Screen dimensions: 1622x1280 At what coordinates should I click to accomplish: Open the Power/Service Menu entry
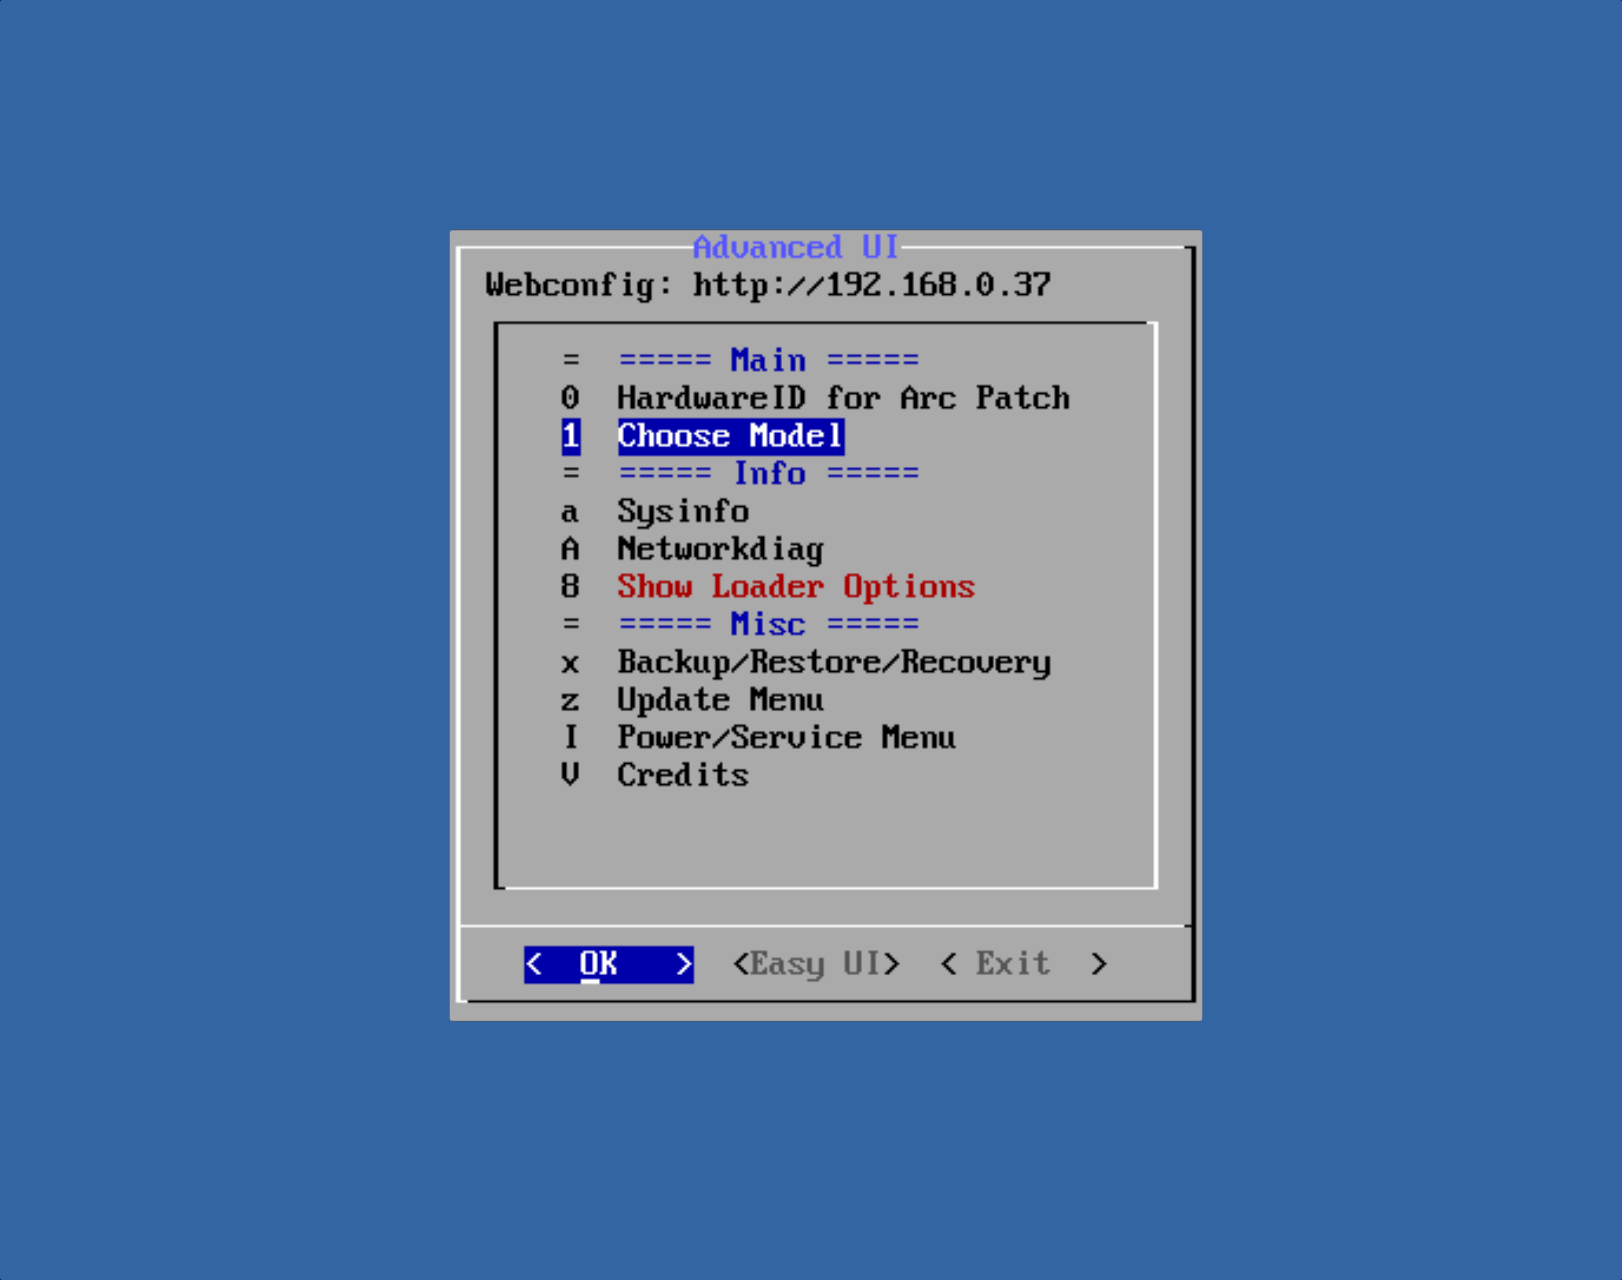click(x=786, y=738)
